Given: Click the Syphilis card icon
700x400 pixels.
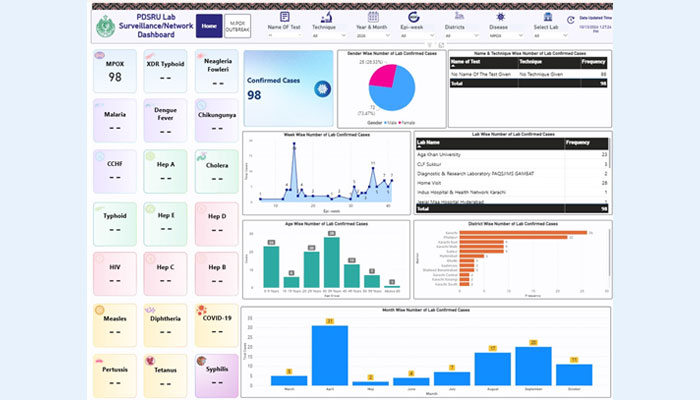Looking at the screenshot, I should [x=202, y=361].
